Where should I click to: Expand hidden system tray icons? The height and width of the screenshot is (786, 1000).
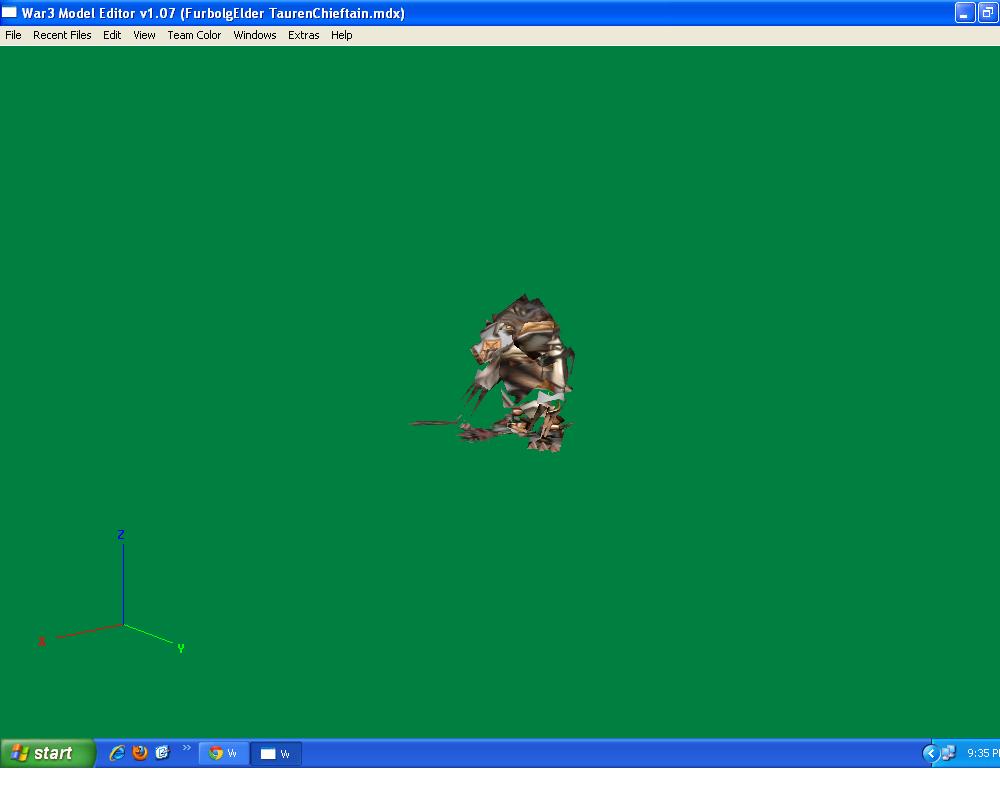pyautogui.click(x=930, y=753)
